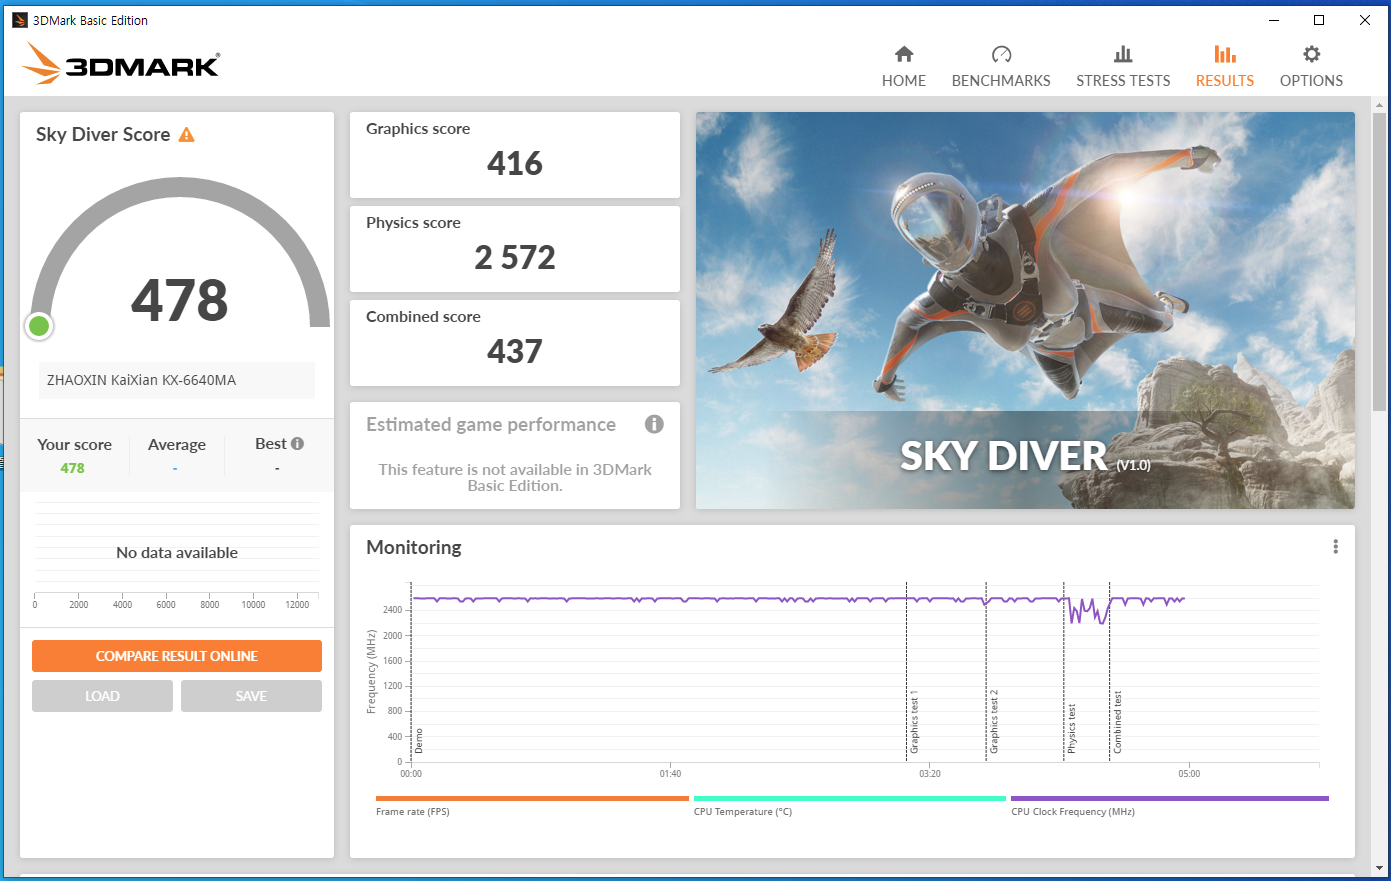Click the green score marker on the gauge
Image resolution: width=1391 pixels, height=881 pixels.
point(39,325)
